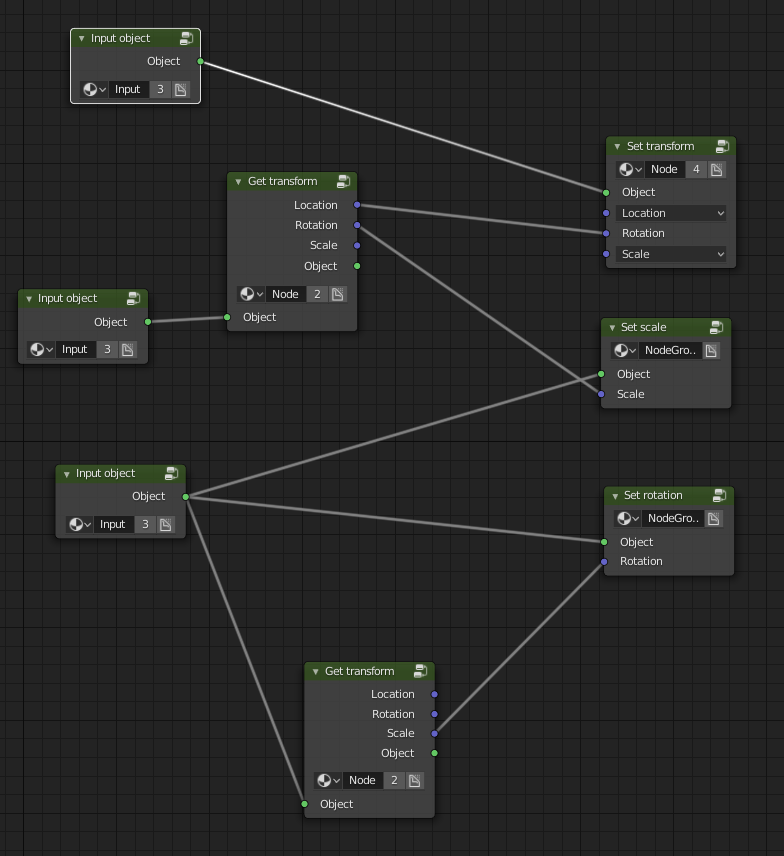Click the node group icon in Set transform header
784x856 pixels.
point(722,146)
